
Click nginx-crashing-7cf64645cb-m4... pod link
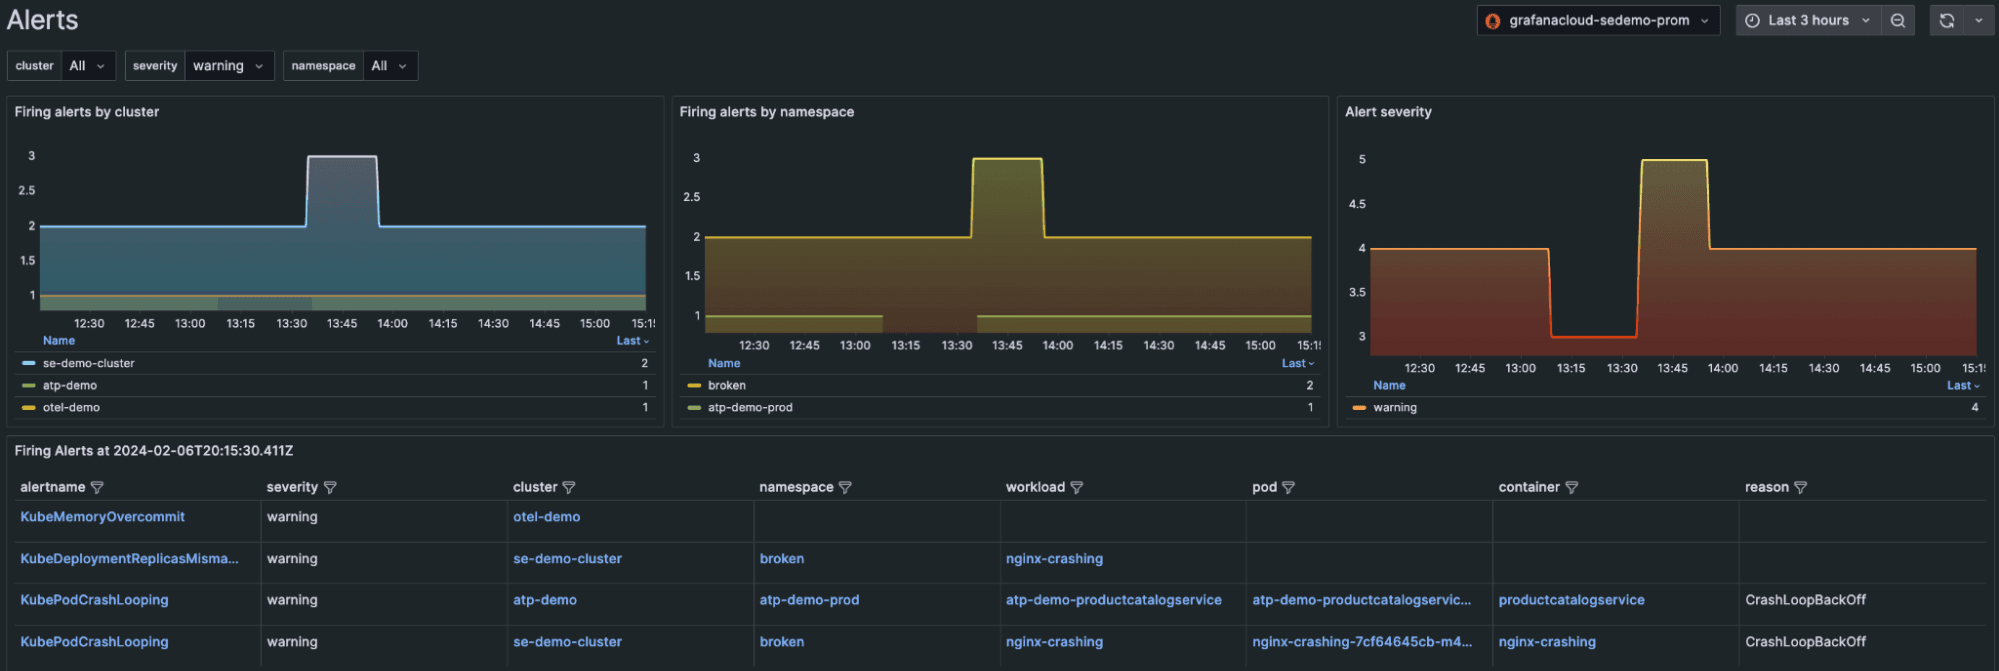[1362, 642]
